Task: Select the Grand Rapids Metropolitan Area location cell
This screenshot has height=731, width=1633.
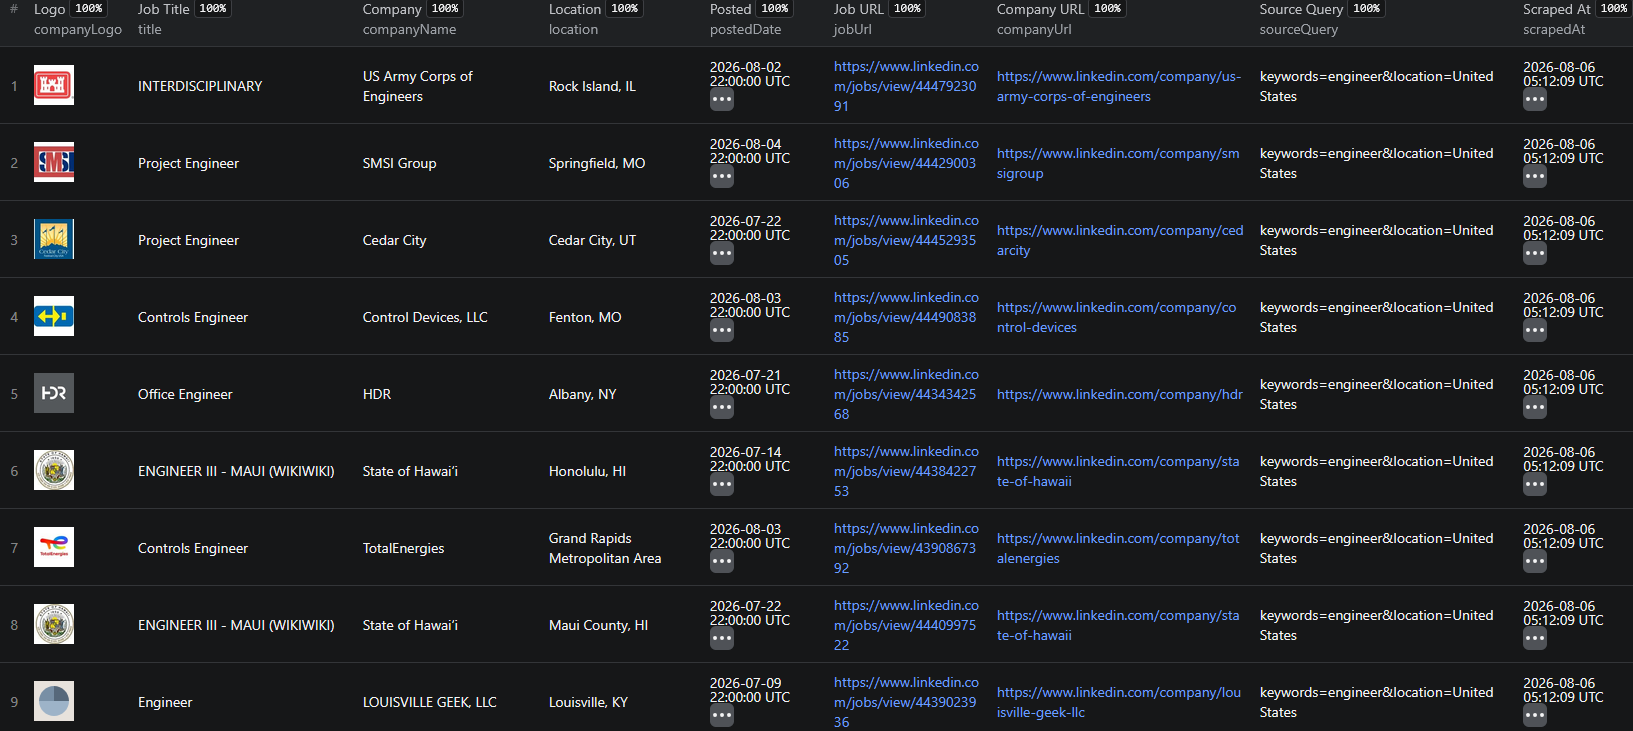Action: pos(605,548)
